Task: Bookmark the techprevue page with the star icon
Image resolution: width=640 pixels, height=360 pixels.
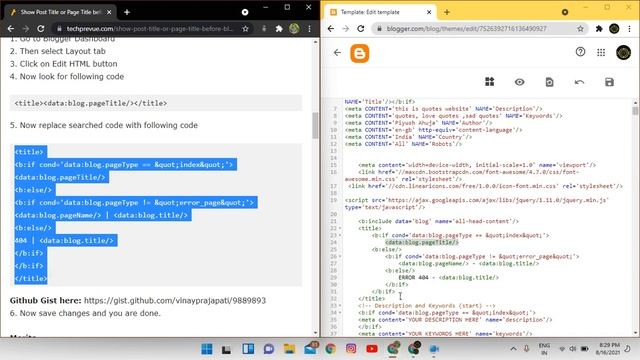Action: [x=245, y=29]
